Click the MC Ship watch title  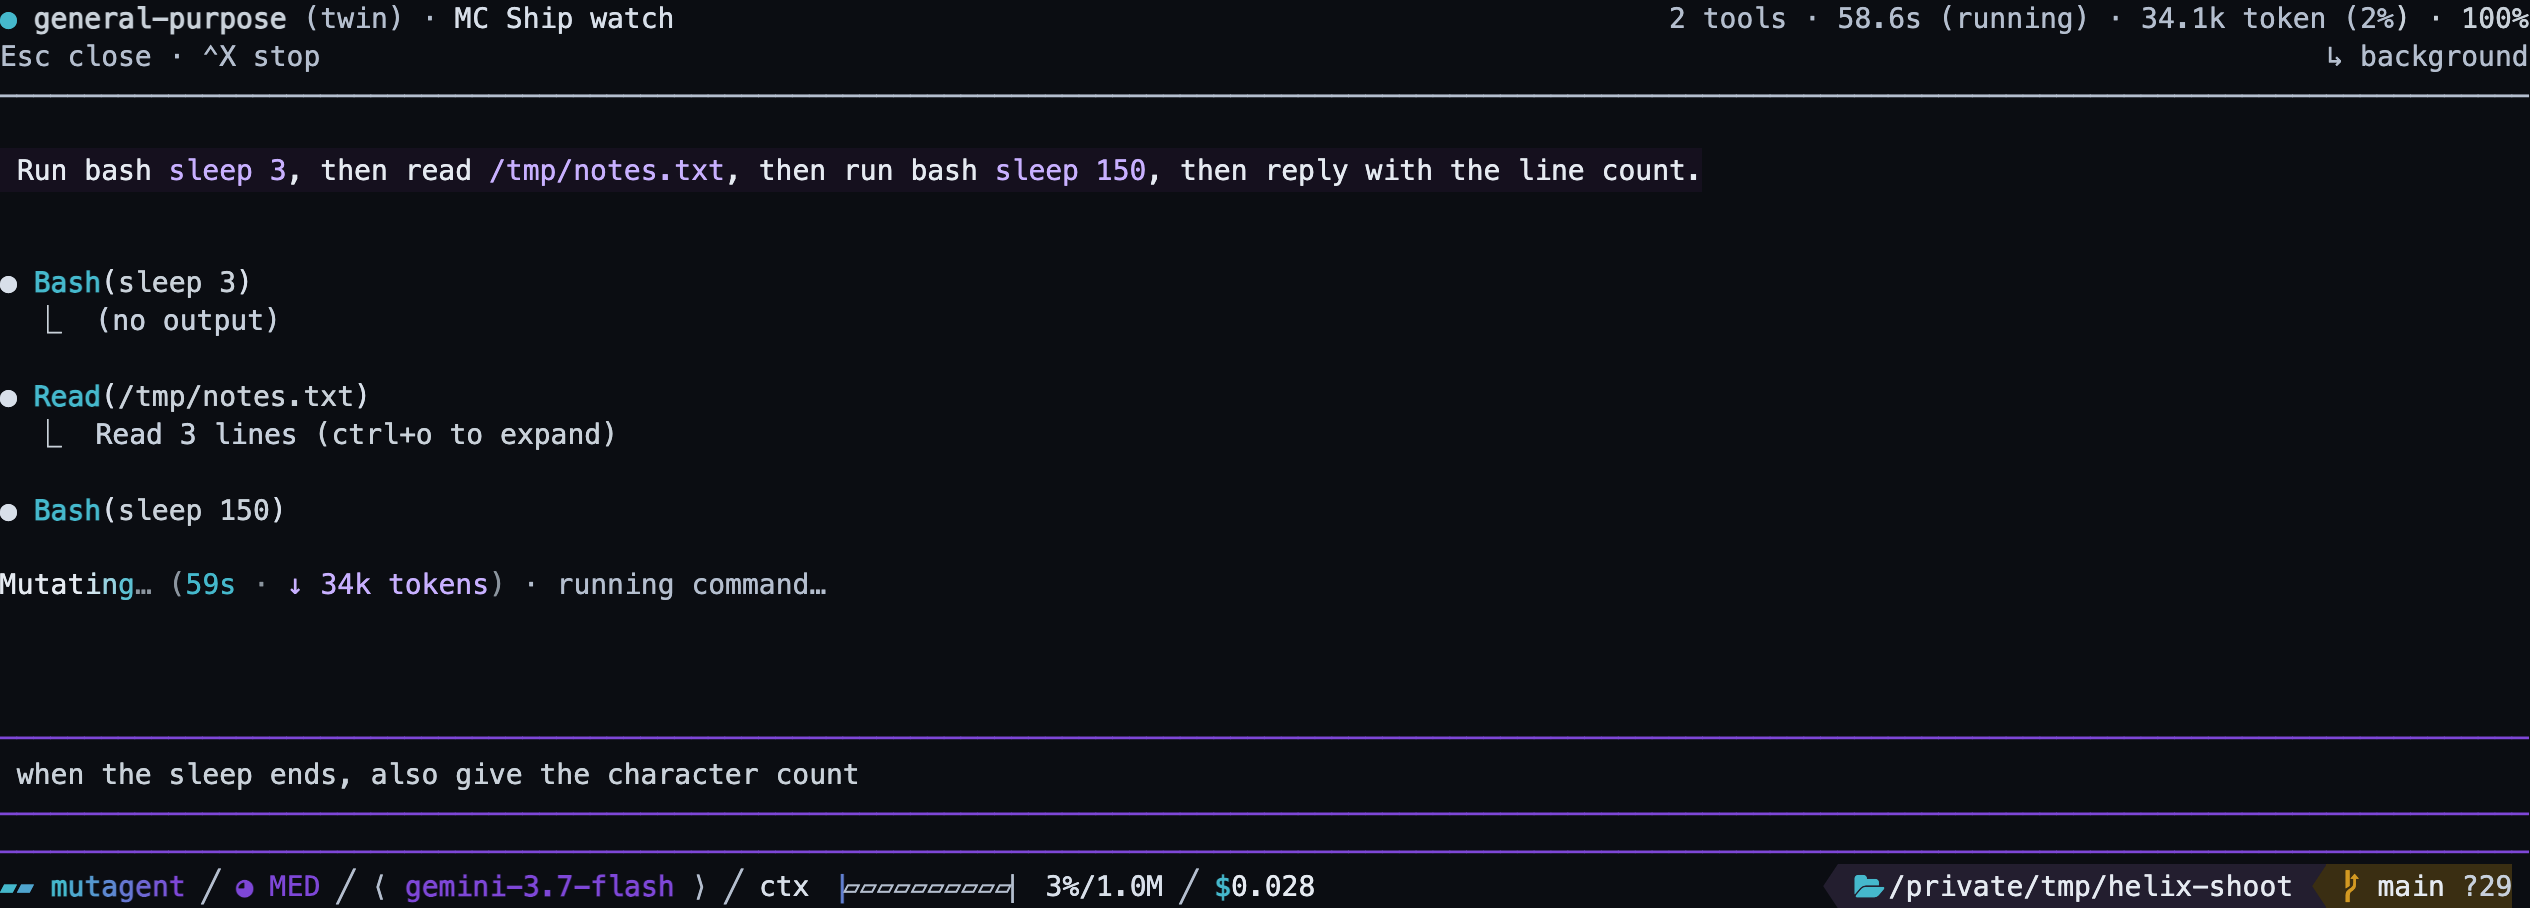[563, 19]
